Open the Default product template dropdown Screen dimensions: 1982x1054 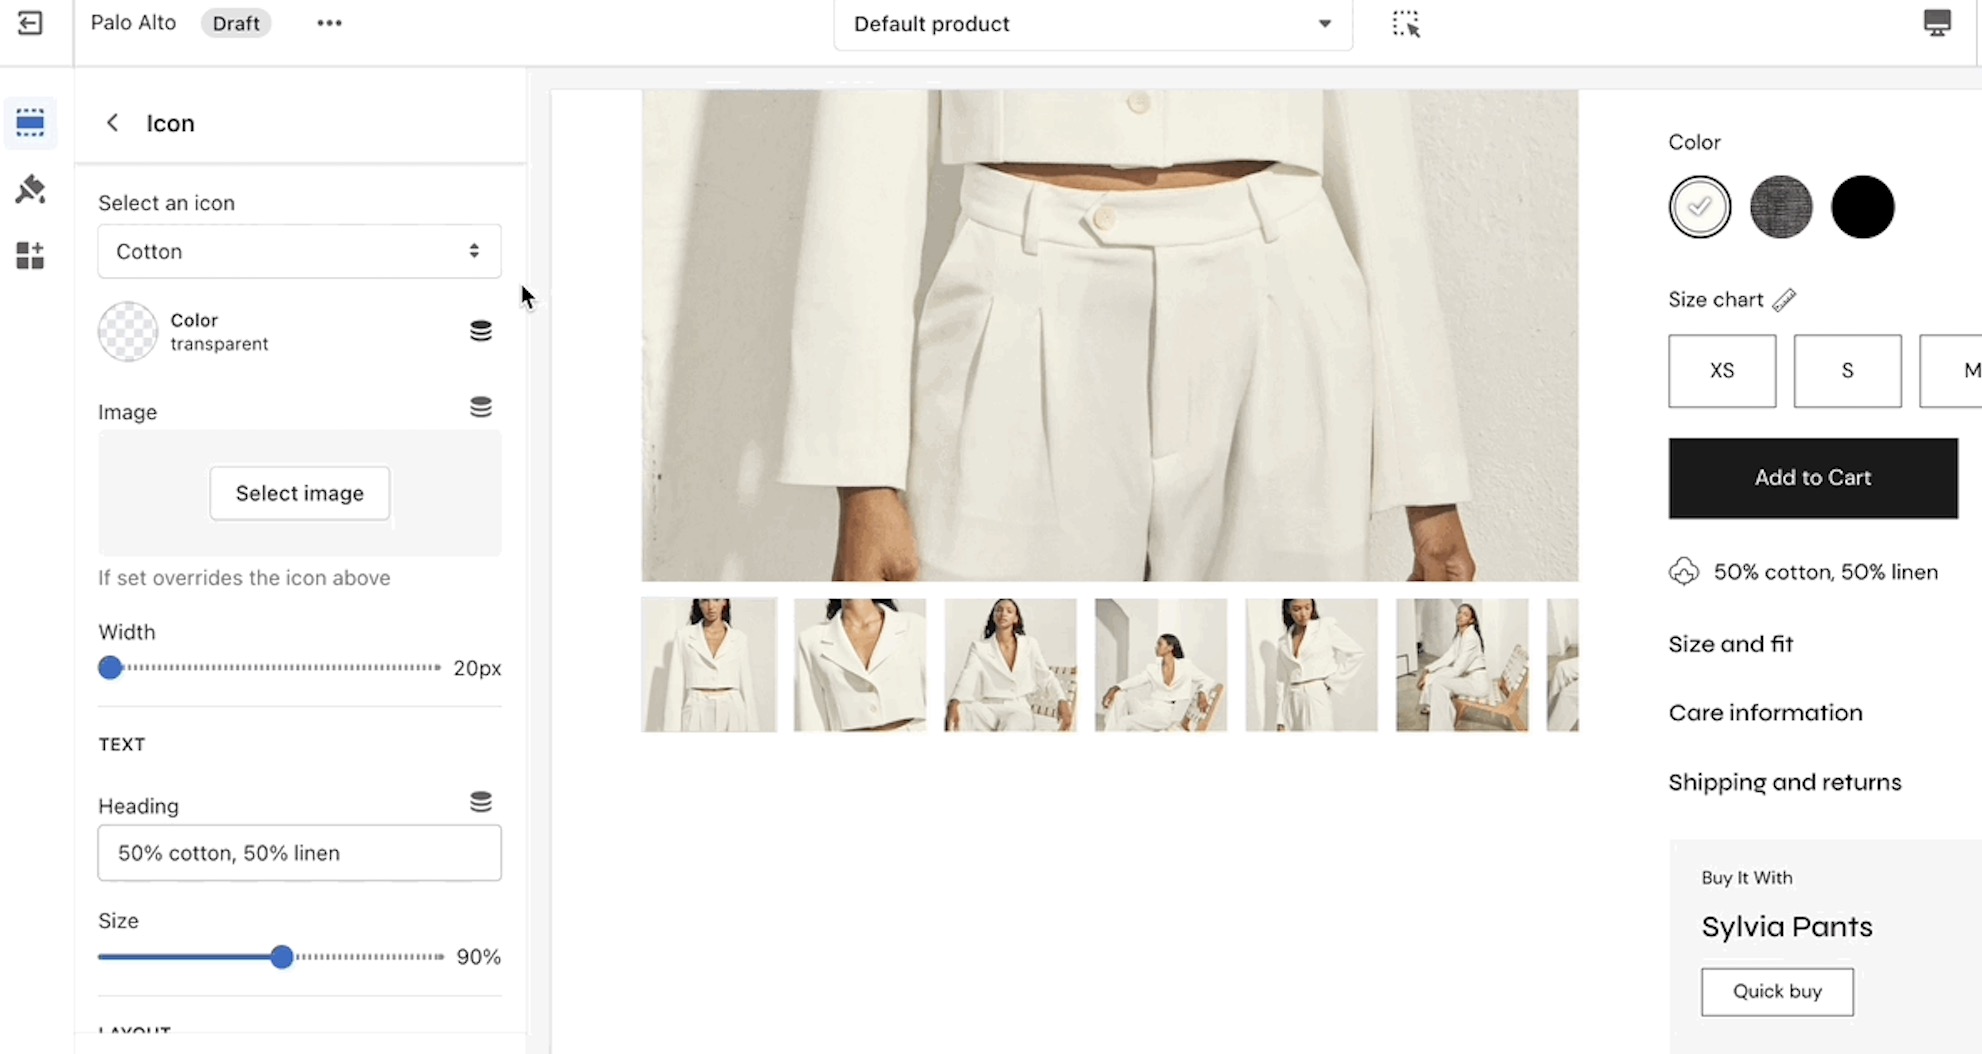tap(1092, 24)
